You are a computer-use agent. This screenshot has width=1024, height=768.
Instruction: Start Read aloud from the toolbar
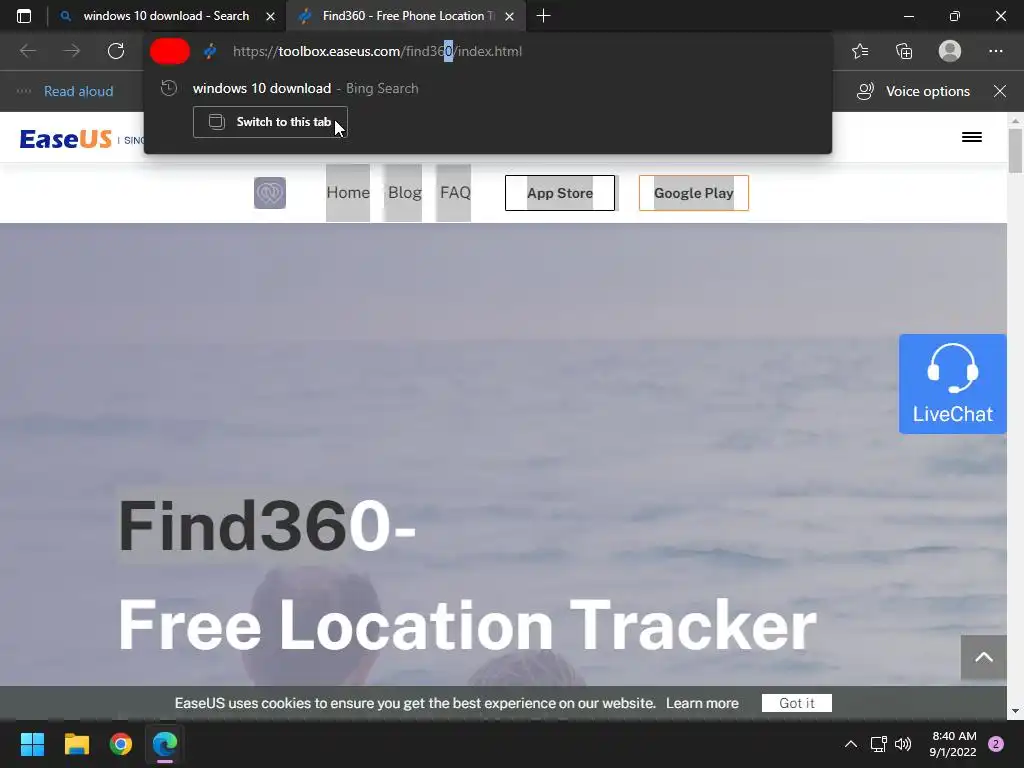(x=78, y=91)
